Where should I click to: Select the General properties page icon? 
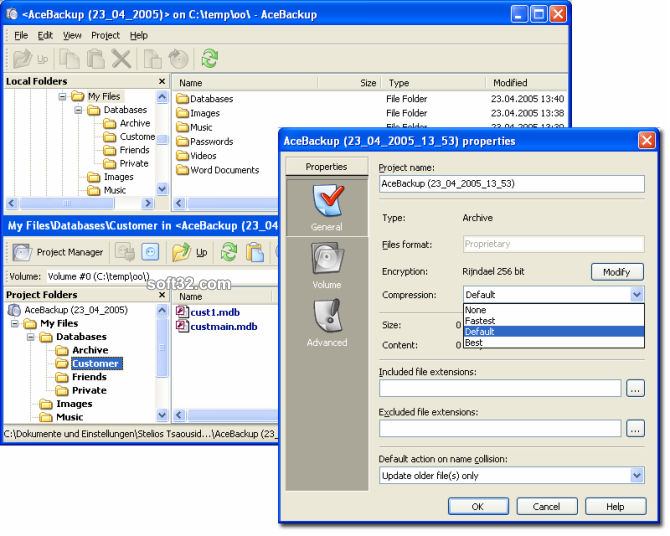point(326,207)
